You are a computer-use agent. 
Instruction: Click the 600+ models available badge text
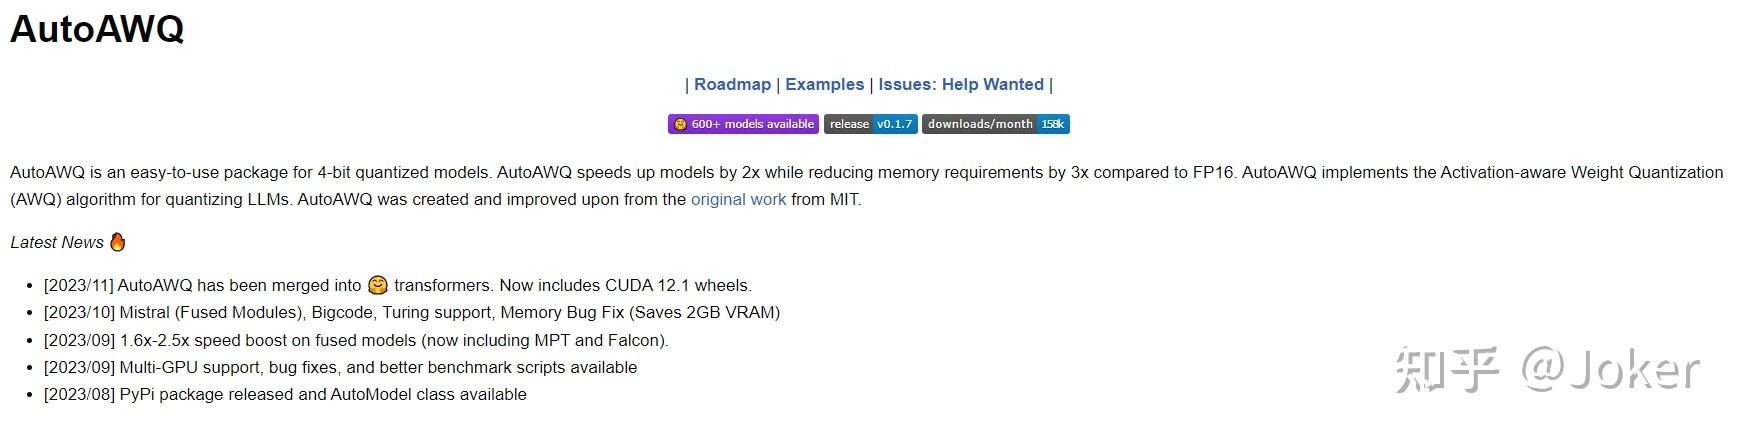coord(752,124)
